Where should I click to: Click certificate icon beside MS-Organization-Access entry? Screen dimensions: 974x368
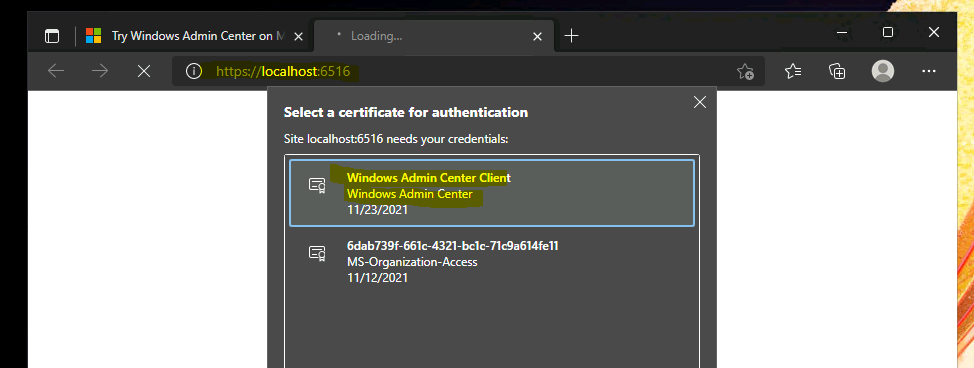317,254
